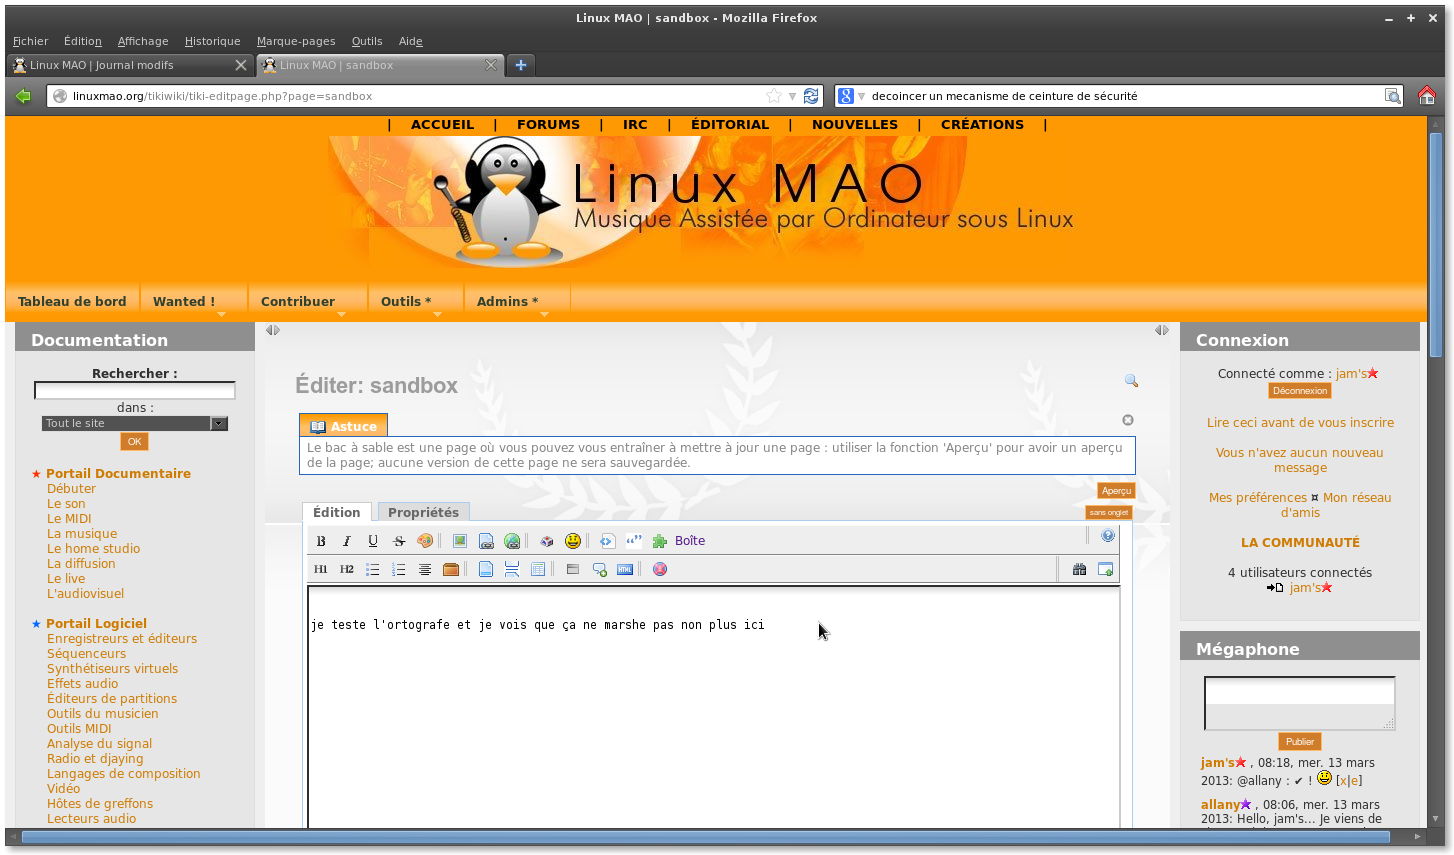Apply bold formatting in the wiki editor
Viewport: 1454px width, 855px height.
pos(321,541)
